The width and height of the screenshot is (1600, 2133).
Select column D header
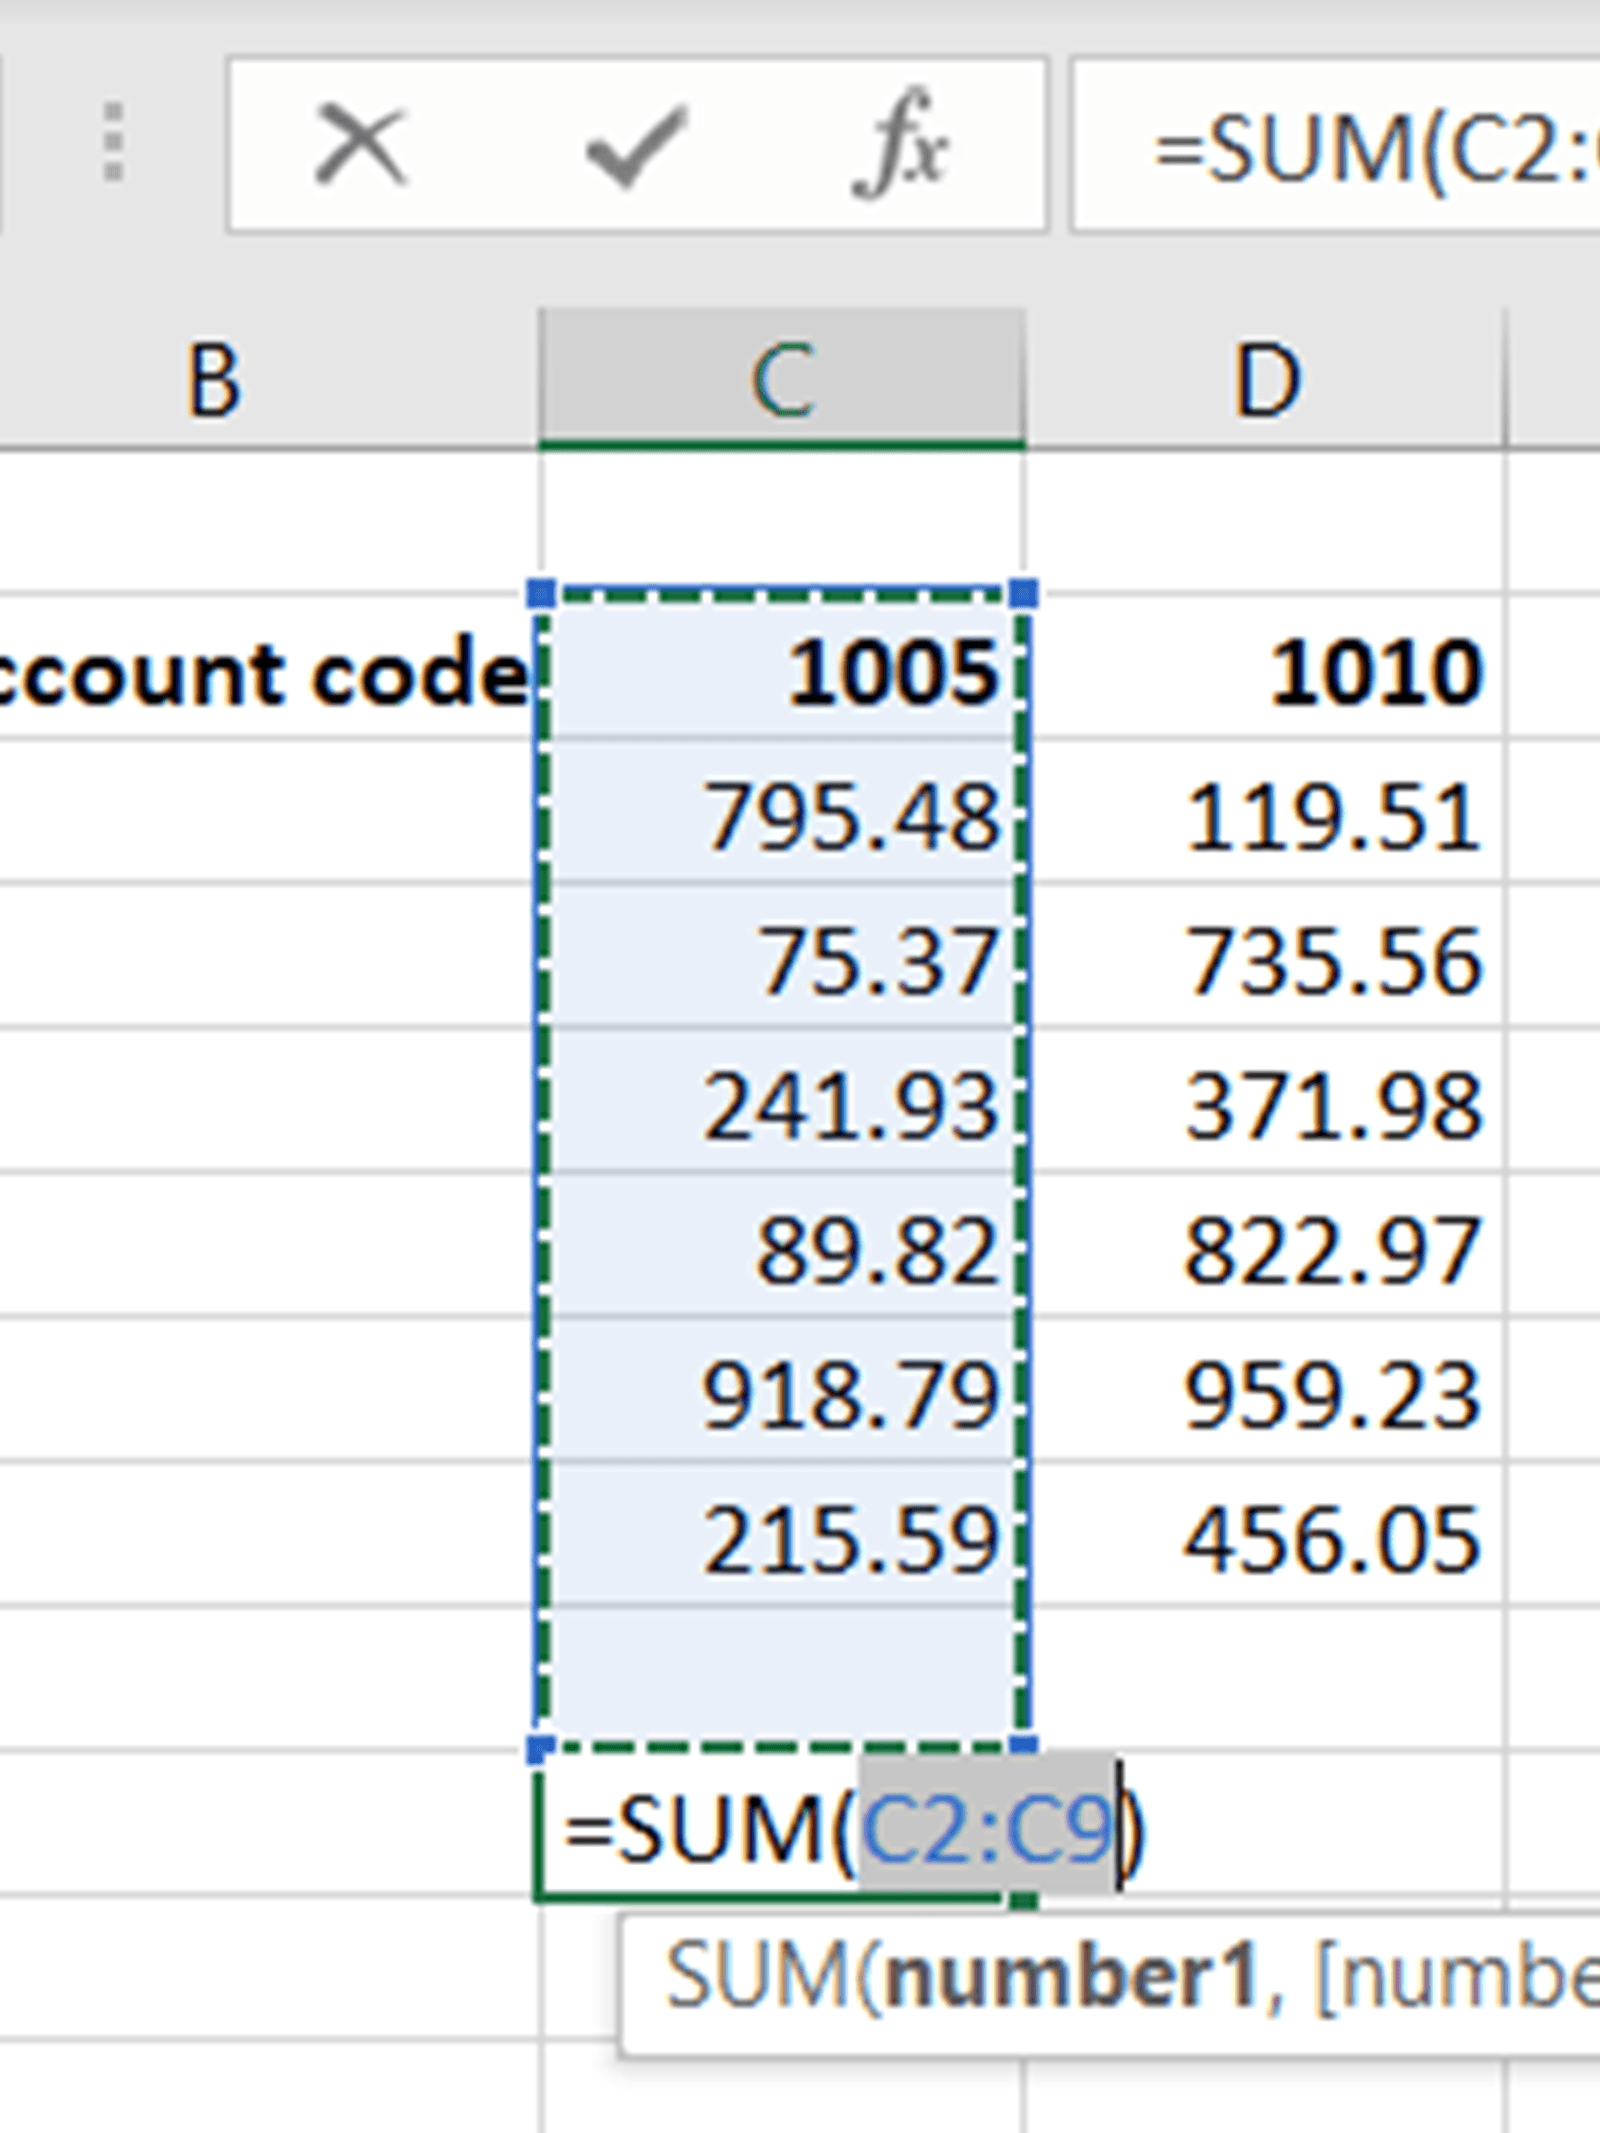click(x=1265, y=381)
